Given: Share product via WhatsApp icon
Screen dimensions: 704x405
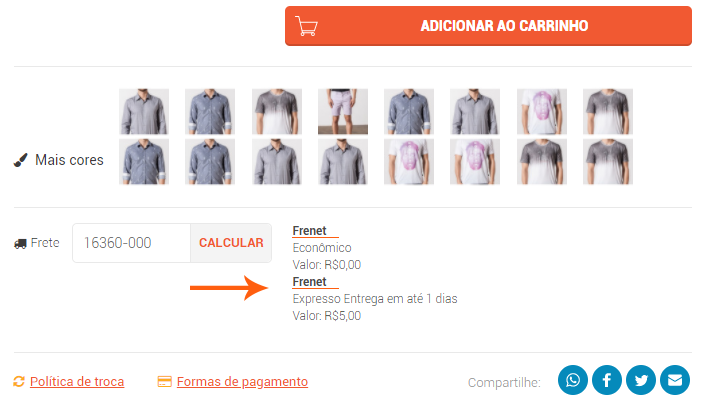Looking at the screenshot, I should (x=572, y=380).
